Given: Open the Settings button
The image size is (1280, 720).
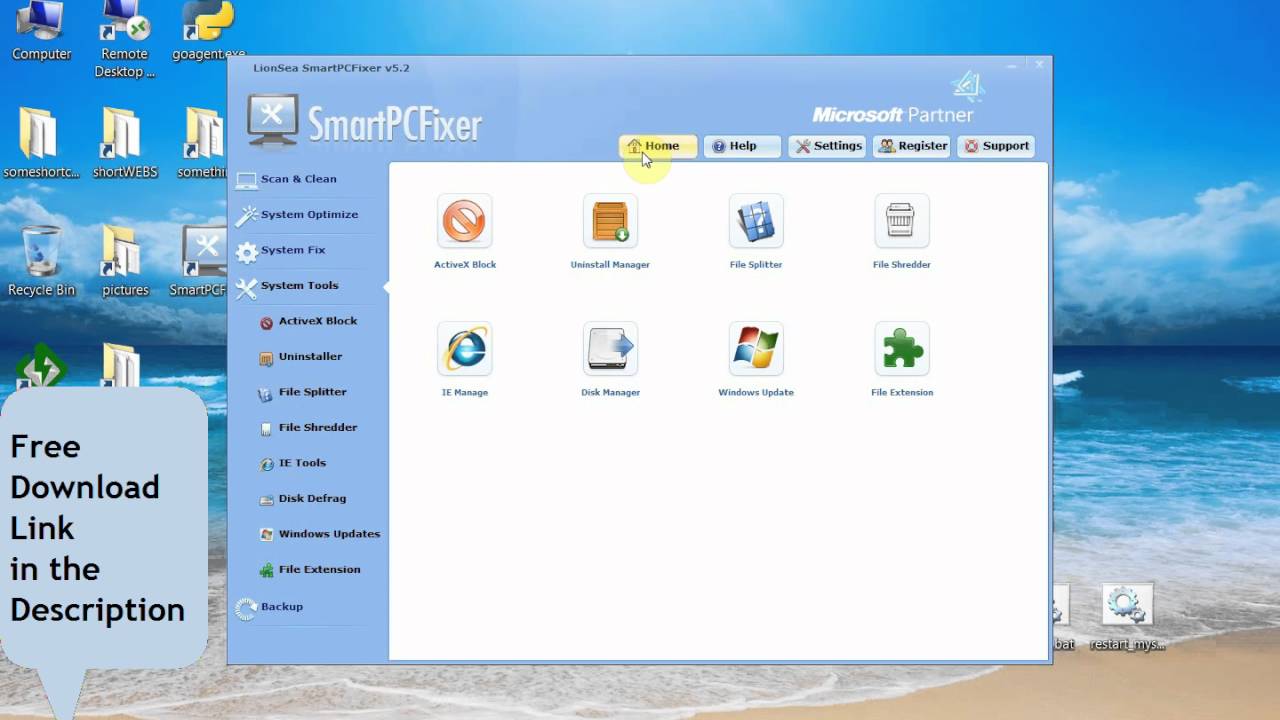Looking at the screenshot, I should click(827, 146).
